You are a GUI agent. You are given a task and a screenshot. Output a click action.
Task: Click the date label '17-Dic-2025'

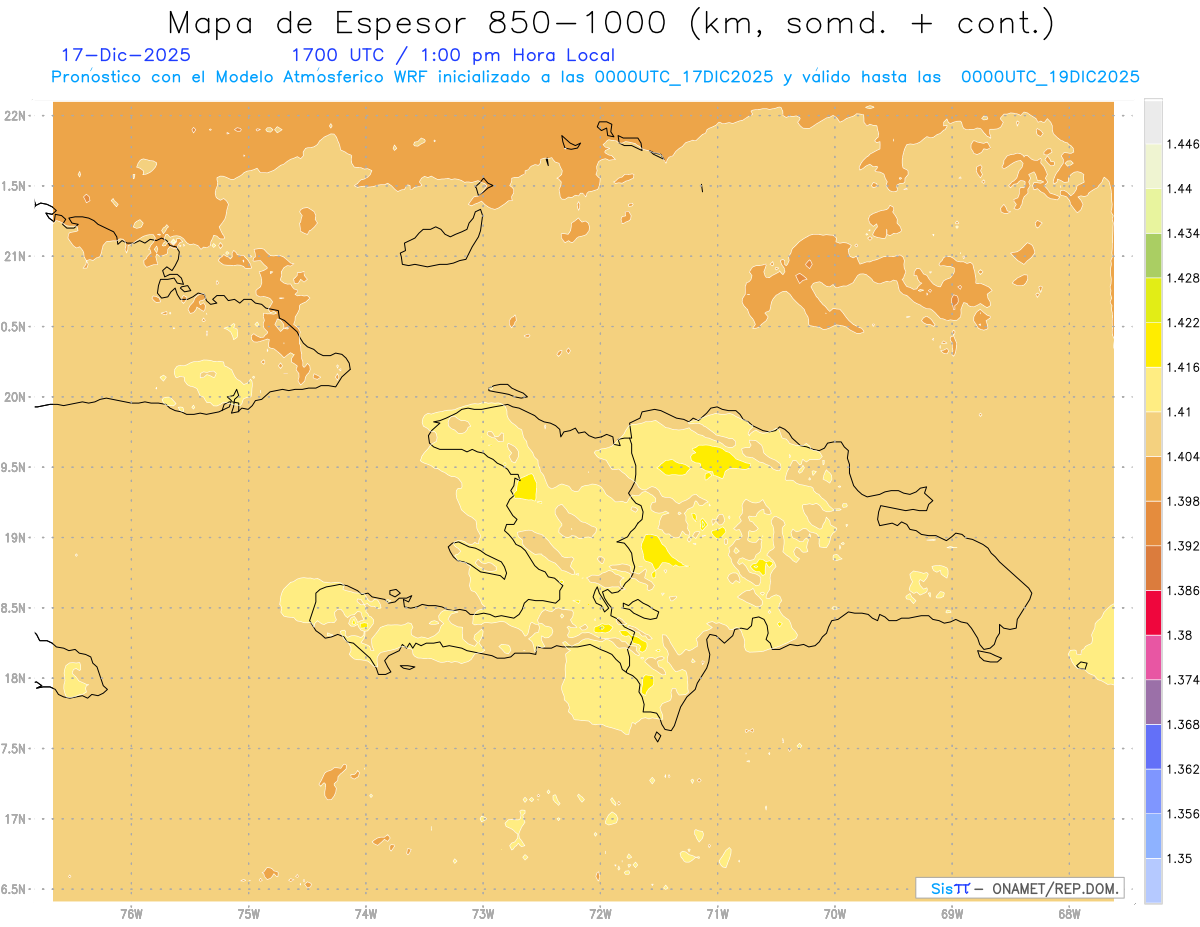(126, 55)
